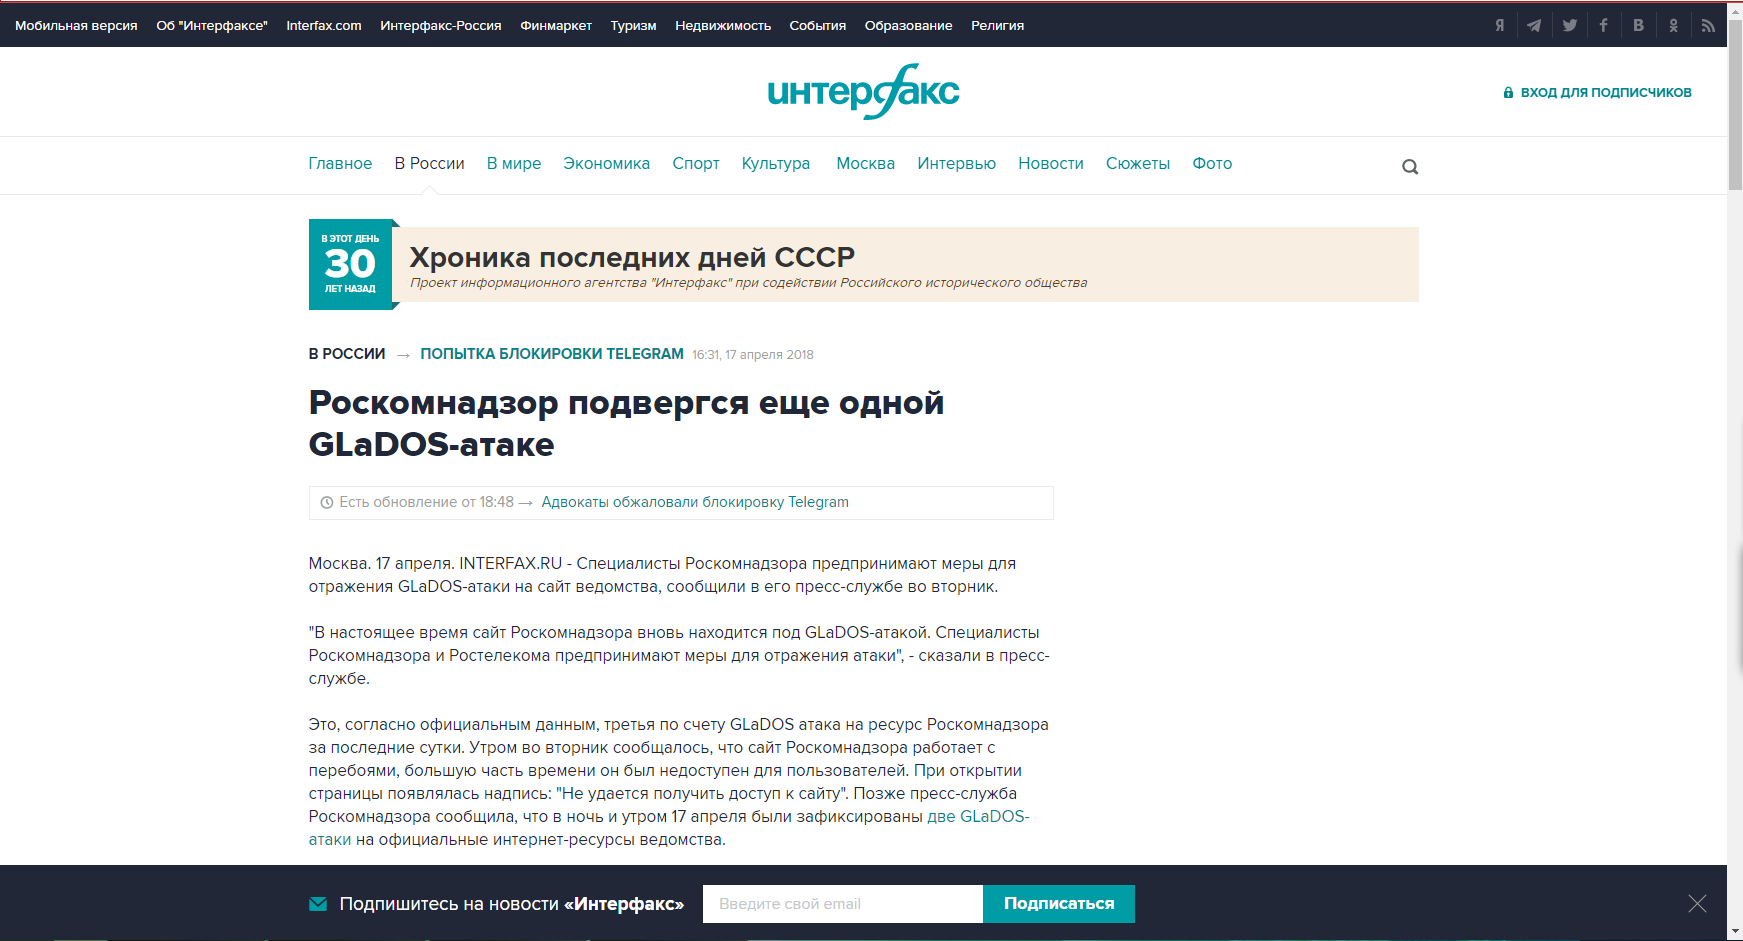Open the Facebook icon in top bar

tap(1604, 25)
